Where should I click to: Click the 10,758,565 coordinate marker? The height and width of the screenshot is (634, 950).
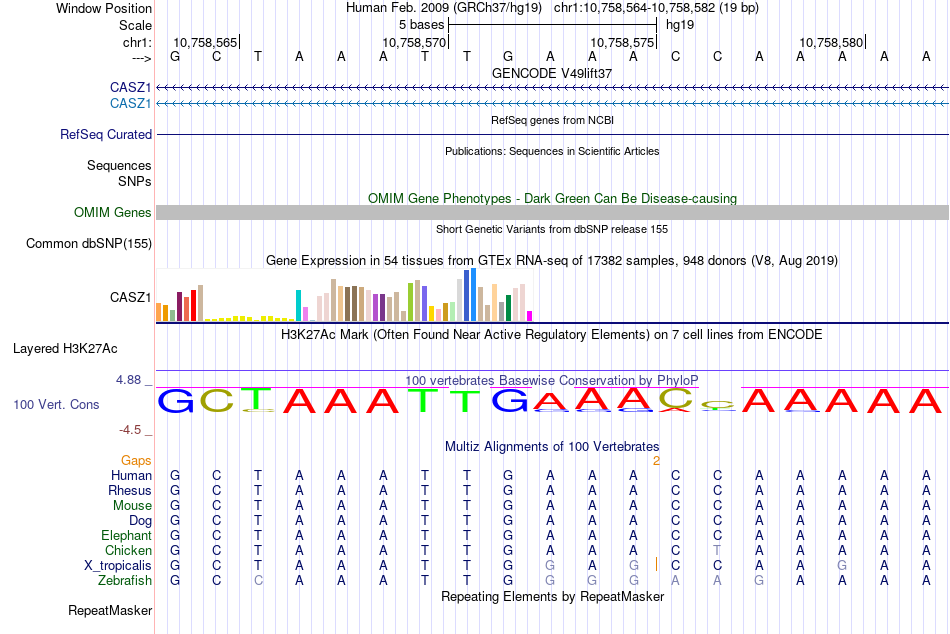(x=205, y=42)
